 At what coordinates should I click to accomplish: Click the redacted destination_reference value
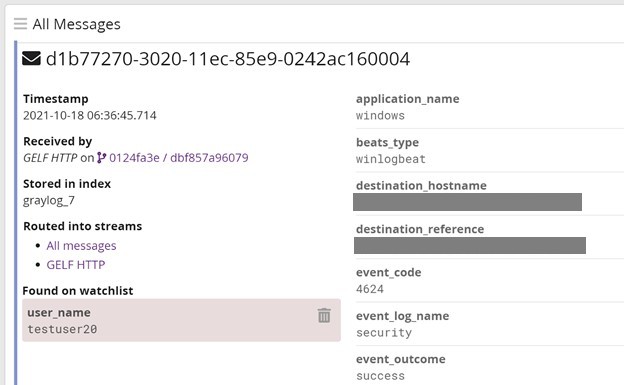pyautogui.click(x=470, y=245)
